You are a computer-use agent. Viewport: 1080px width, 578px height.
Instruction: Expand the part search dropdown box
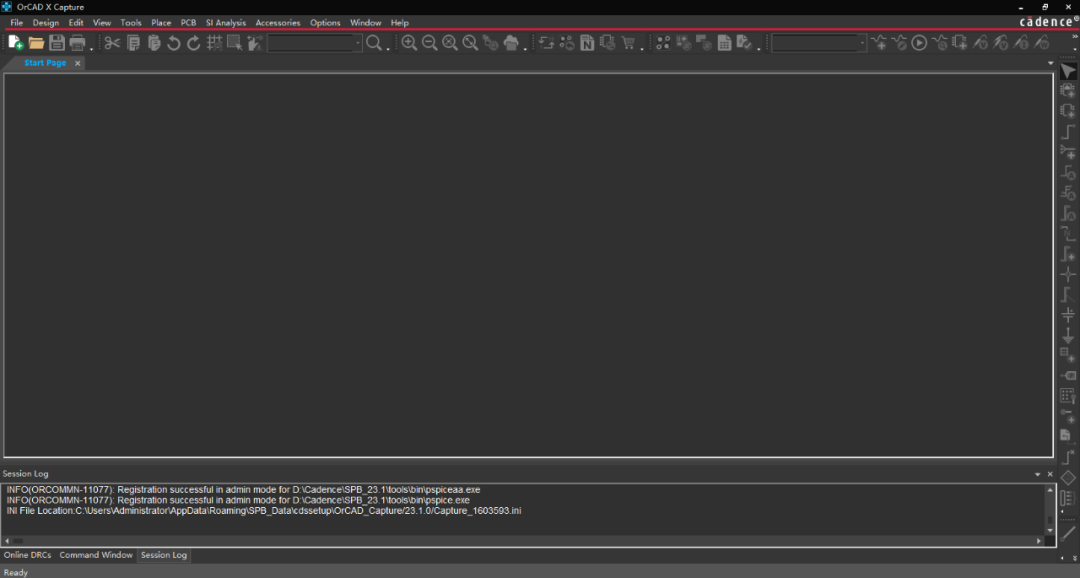click(357, 43)
